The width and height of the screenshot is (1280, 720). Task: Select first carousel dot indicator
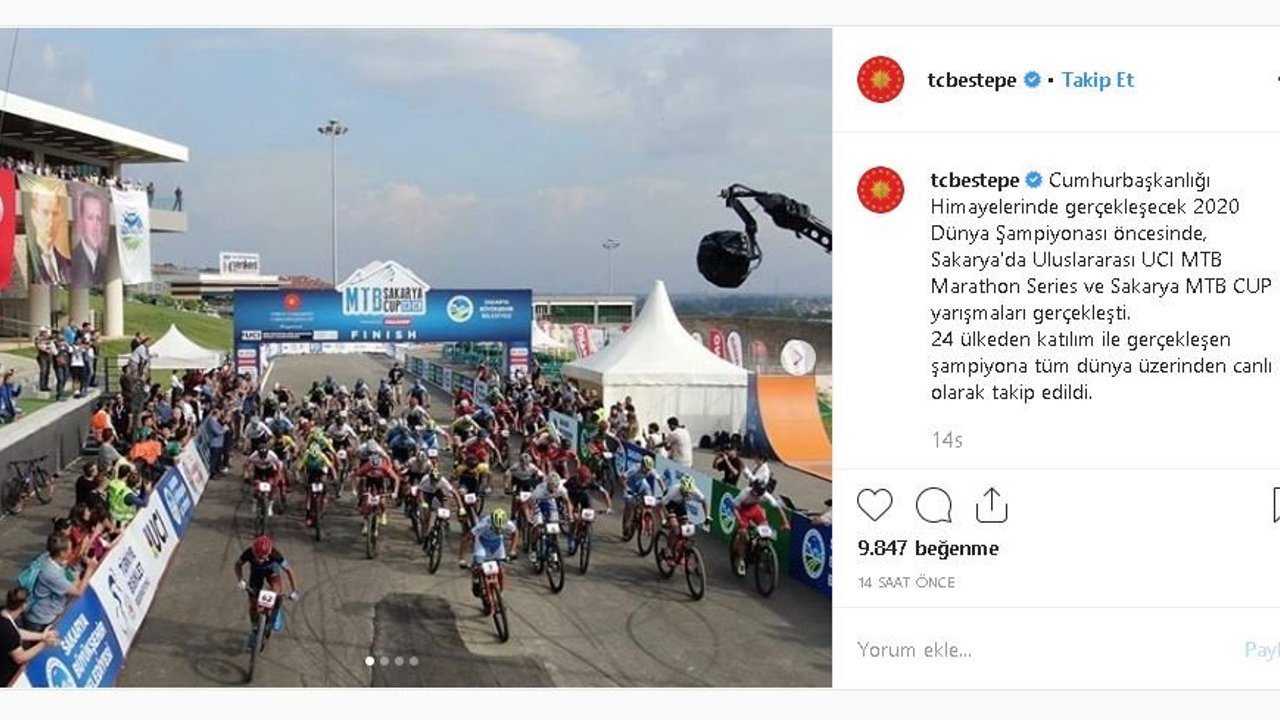370,661
